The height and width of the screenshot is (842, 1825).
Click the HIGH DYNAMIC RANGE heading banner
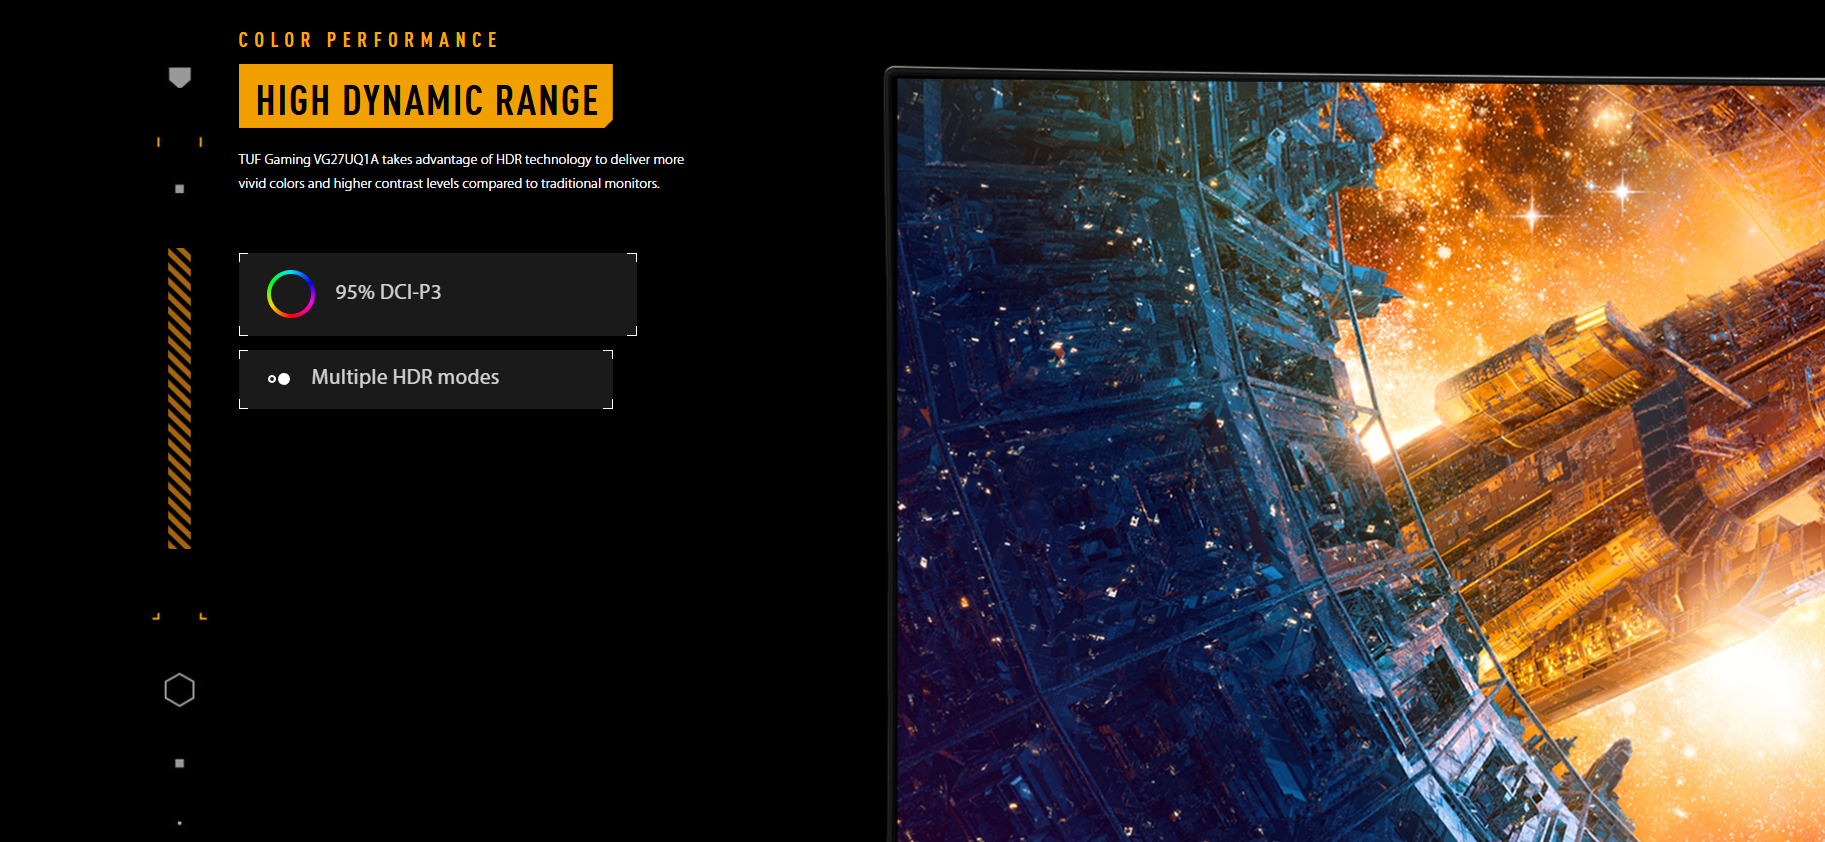tap(426, 96)
